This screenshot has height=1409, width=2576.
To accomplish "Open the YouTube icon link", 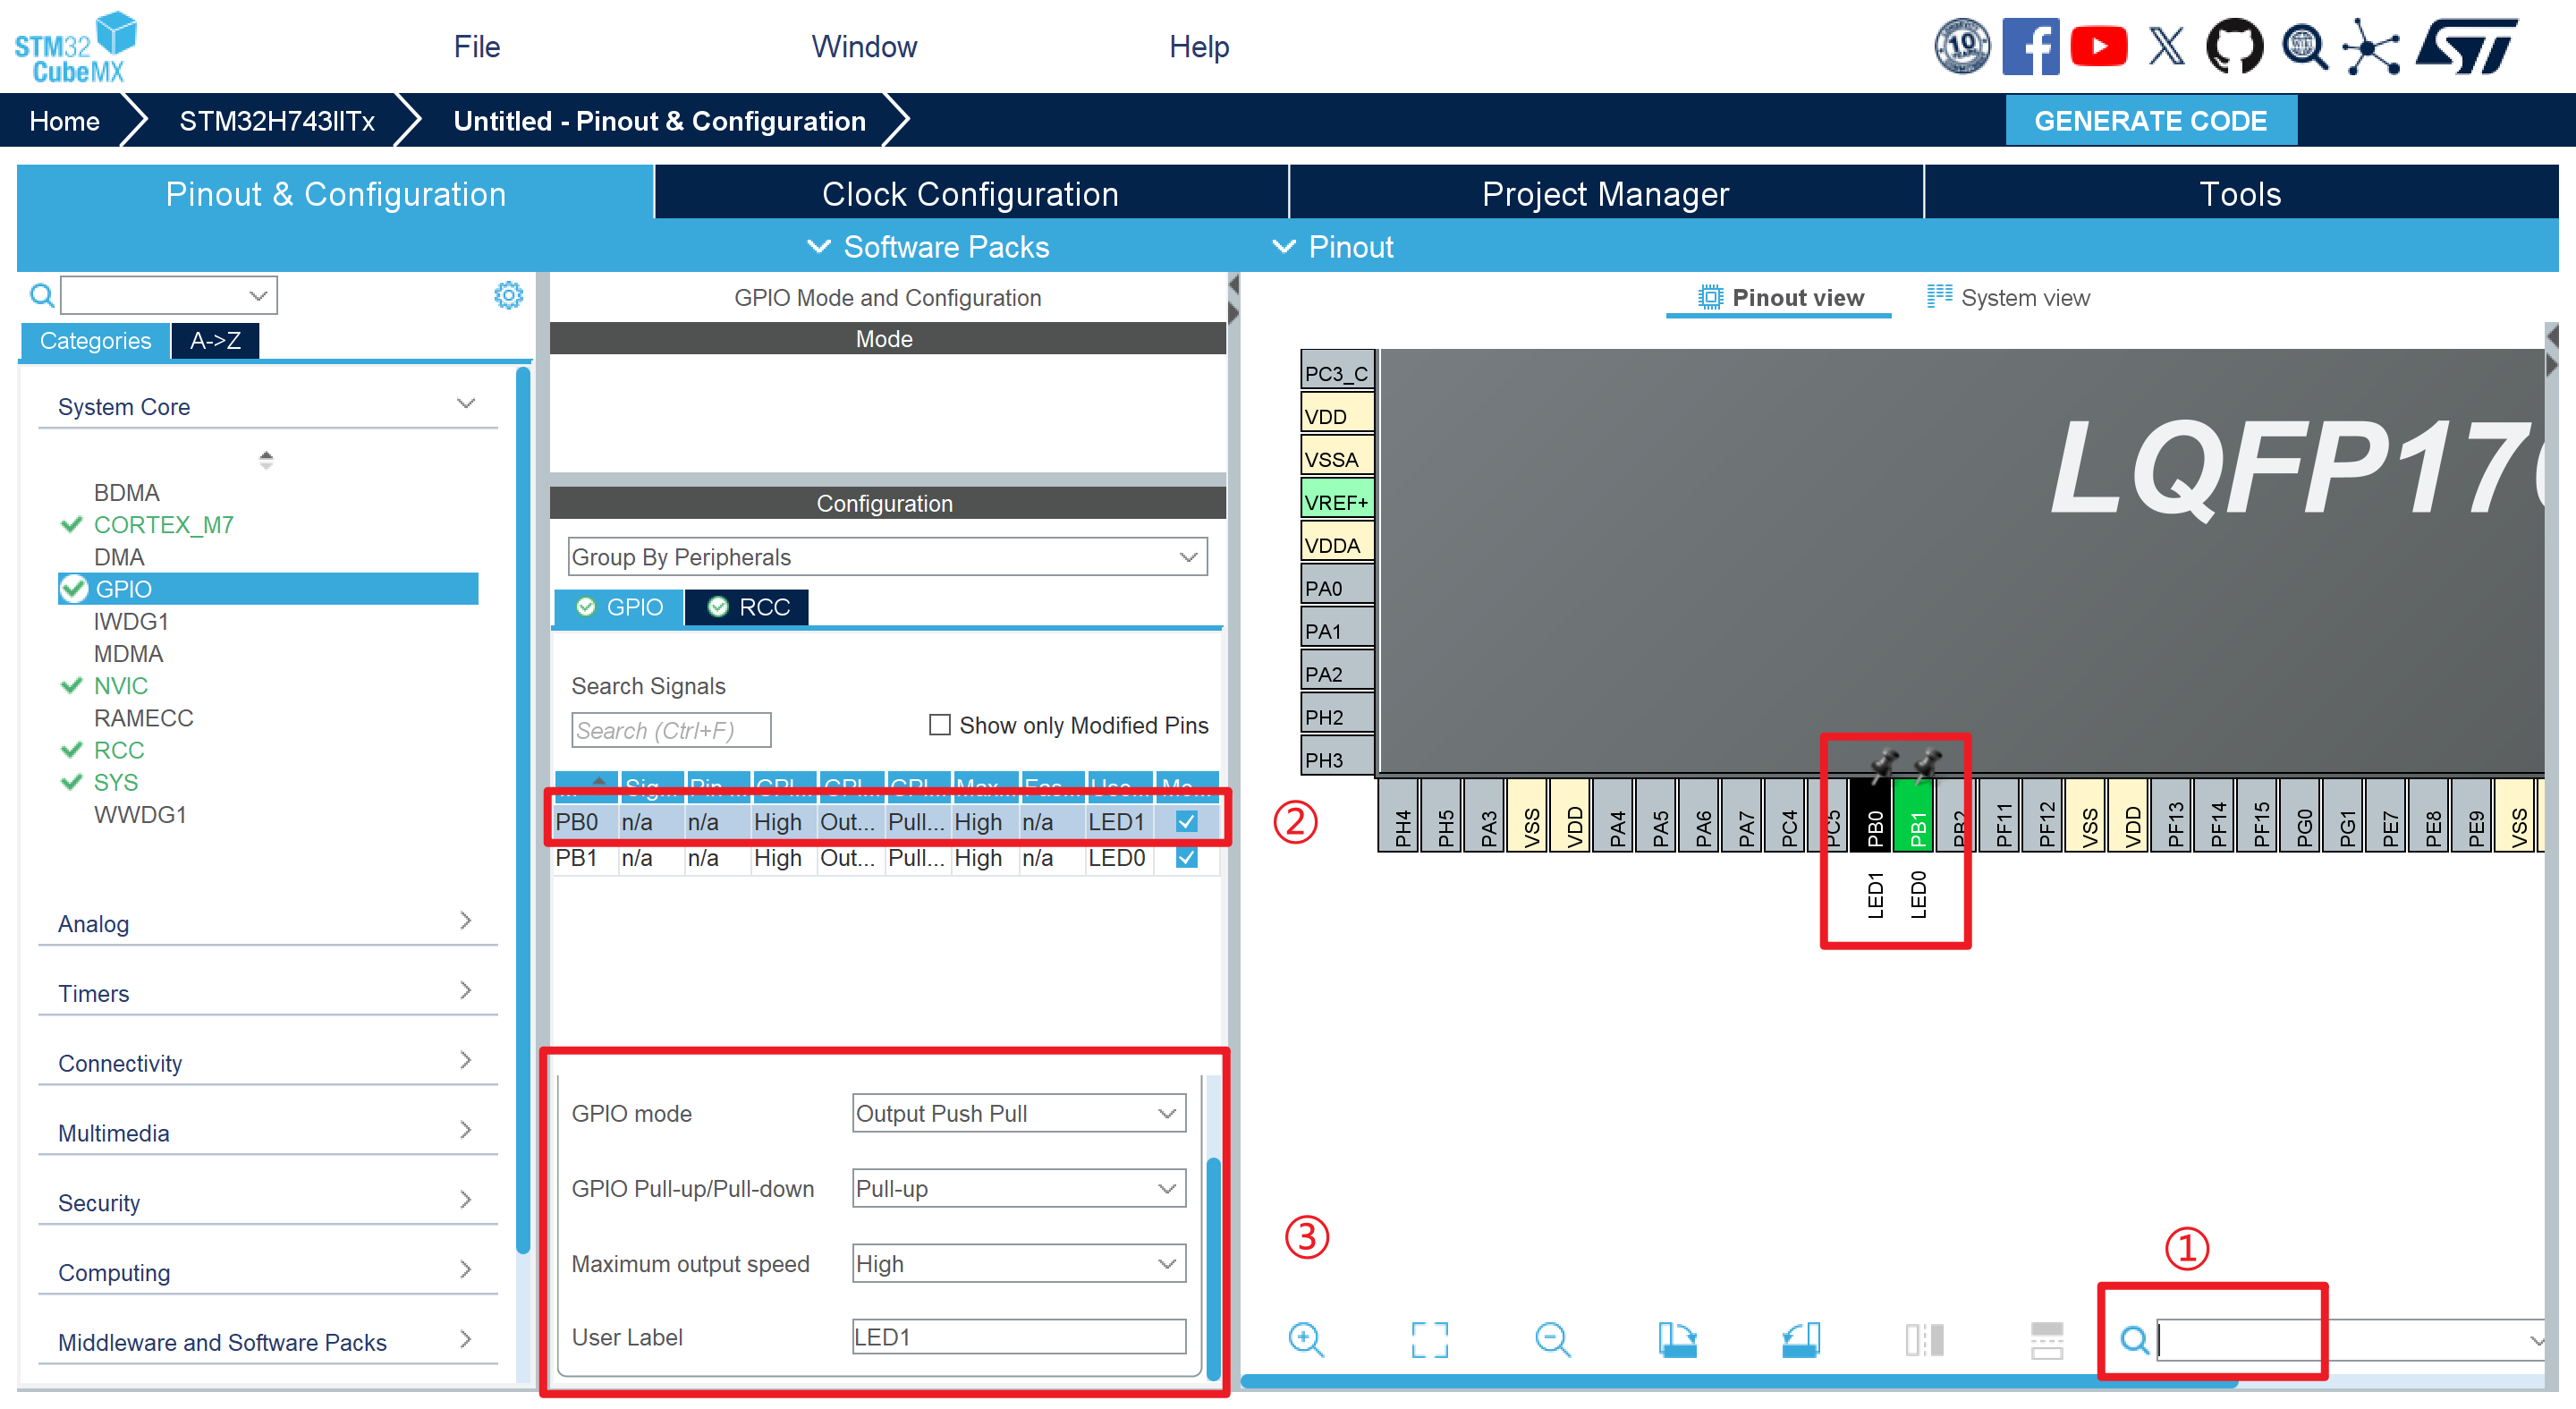I will [2098, 46].
